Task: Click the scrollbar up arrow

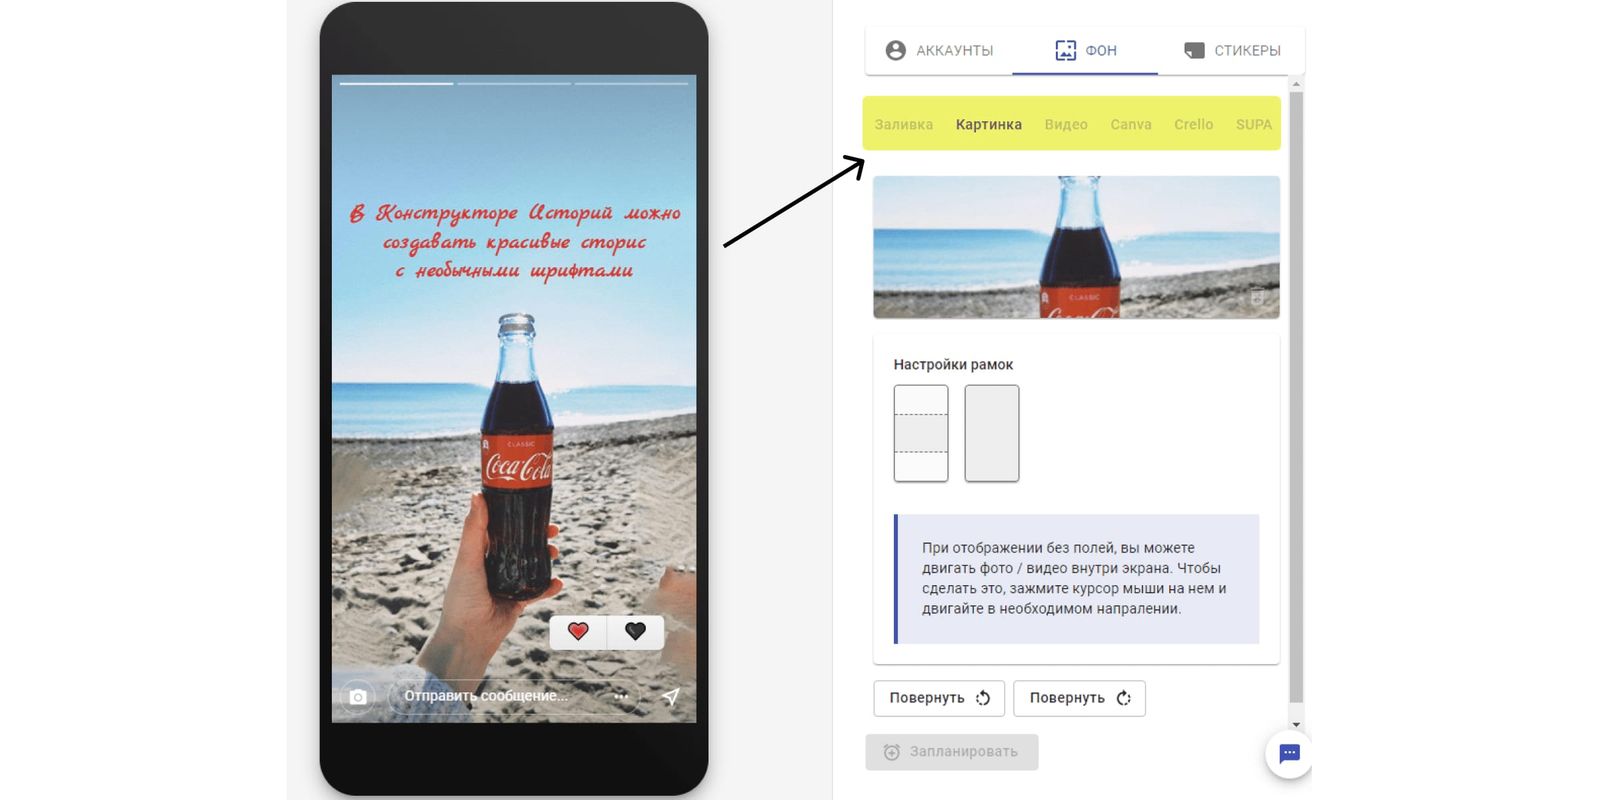Action: click(1296, 85)
